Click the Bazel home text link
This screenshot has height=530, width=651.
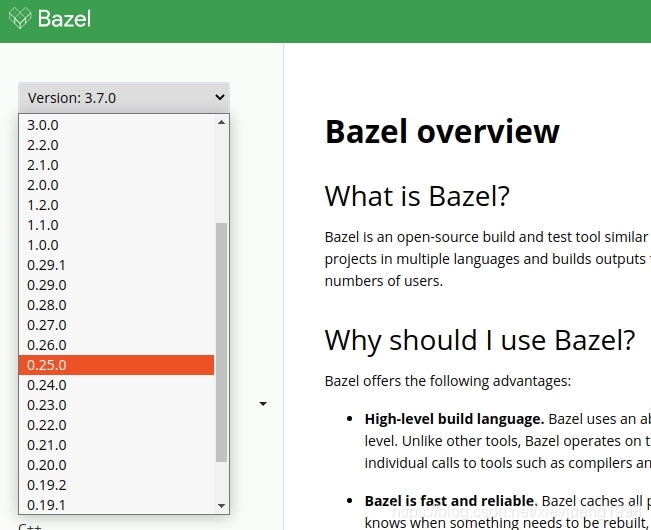point(64,19)
